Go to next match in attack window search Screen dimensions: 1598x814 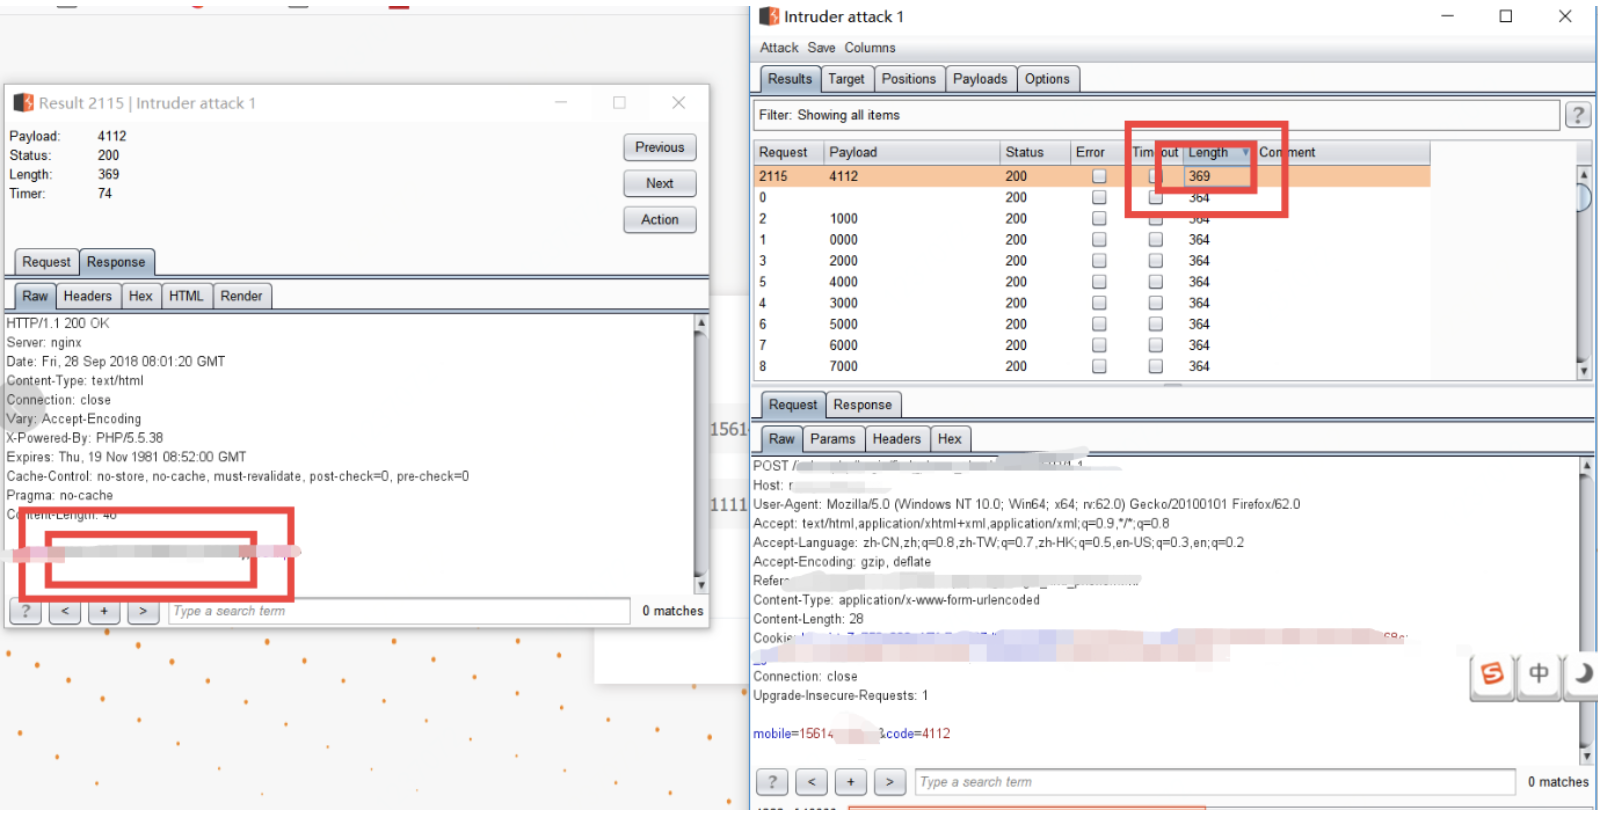[889, 782]
